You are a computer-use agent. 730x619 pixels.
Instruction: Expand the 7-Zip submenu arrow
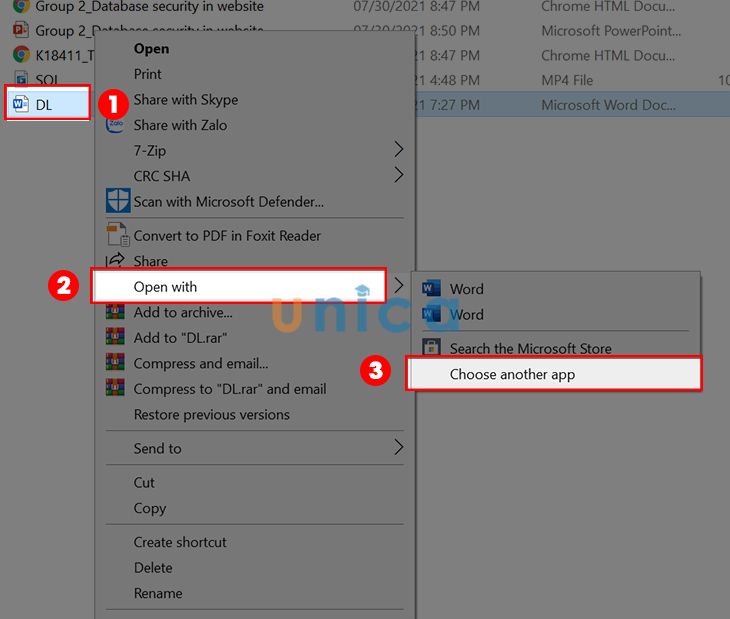(x=399, y=149)
